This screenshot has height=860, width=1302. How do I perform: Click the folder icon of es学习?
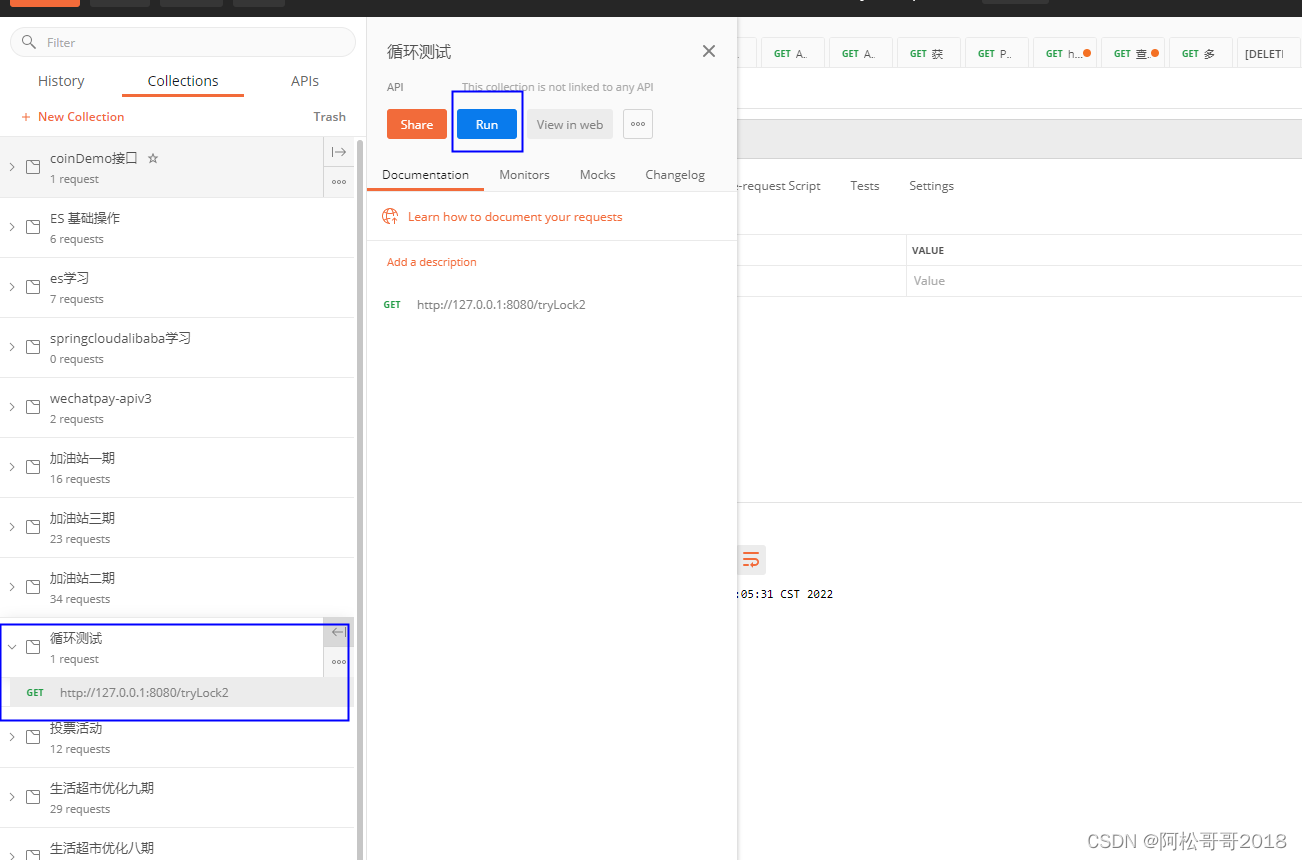pos(33,287)
